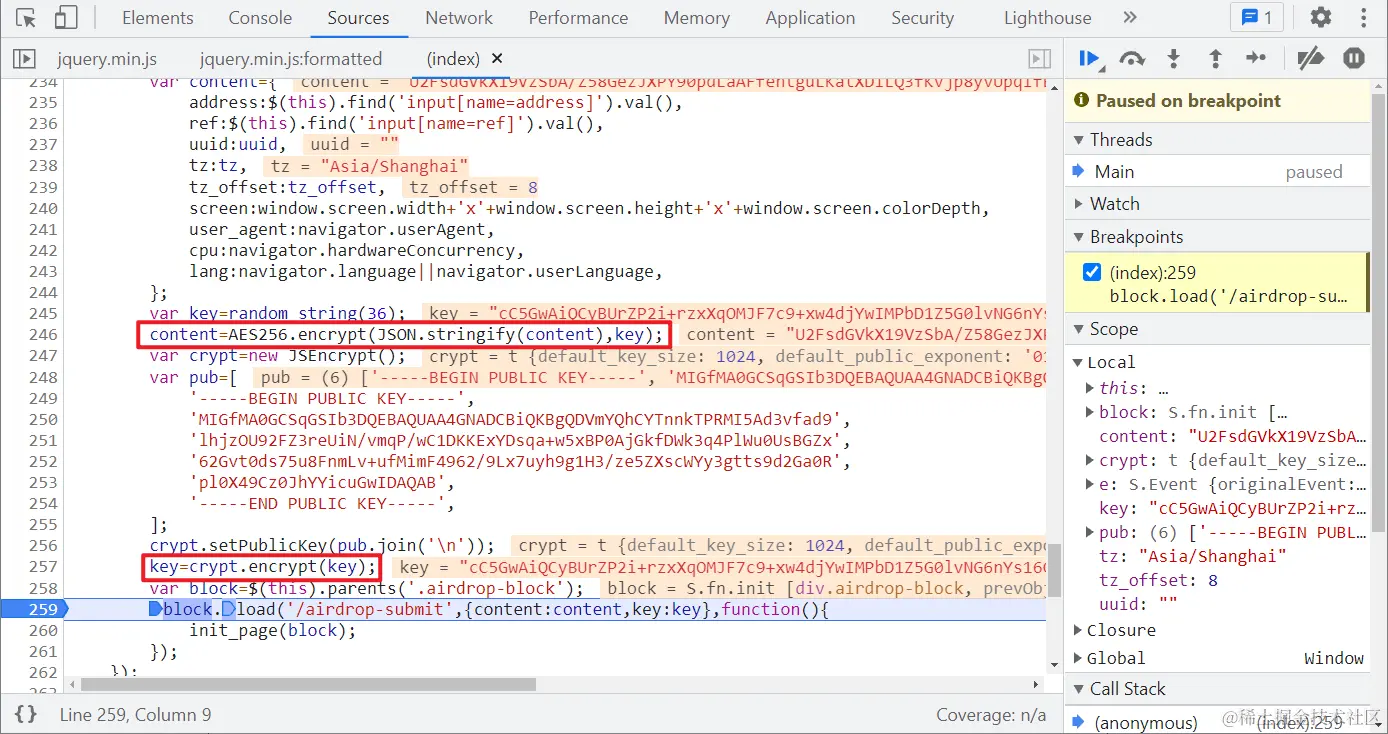Click the horizontal scrollbar thumb in editor
Screen dimensions: 1388x734
tap(308, 684)
